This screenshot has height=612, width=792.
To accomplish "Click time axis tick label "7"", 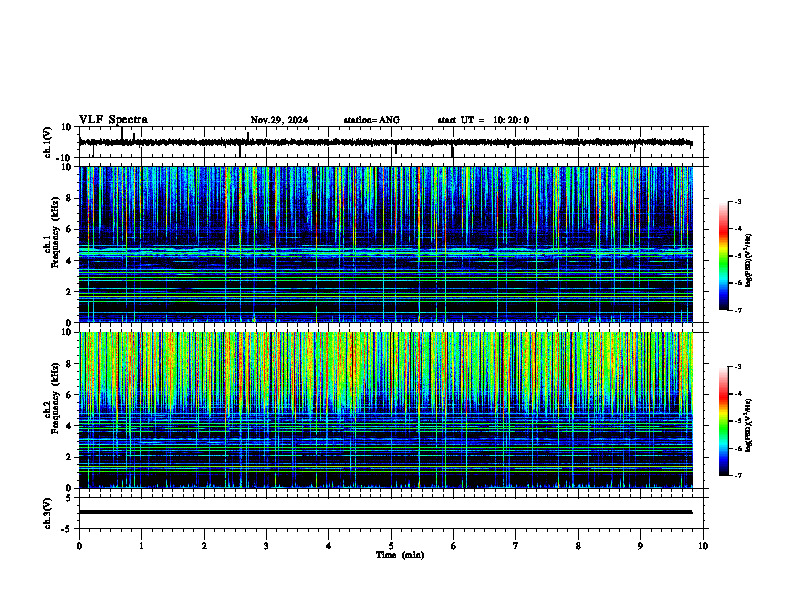I will click(x=516, y=546).
